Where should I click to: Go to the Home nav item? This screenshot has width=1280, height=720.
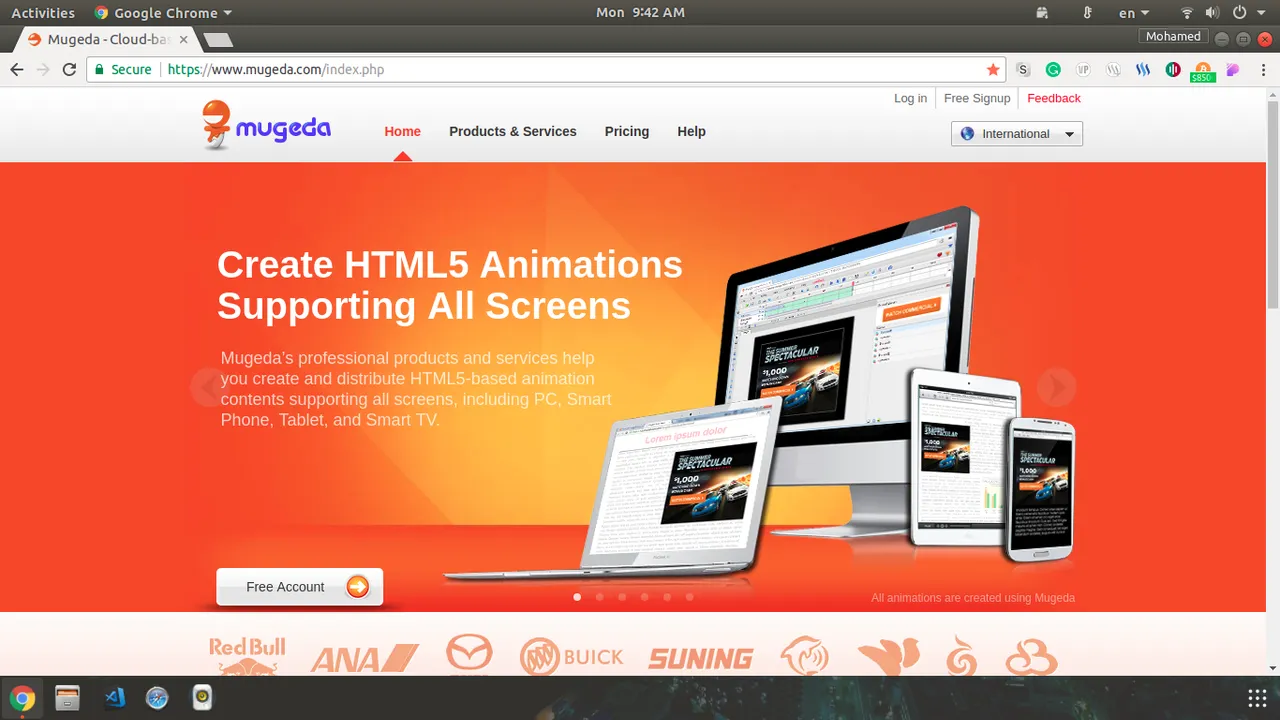pos(402,131)
